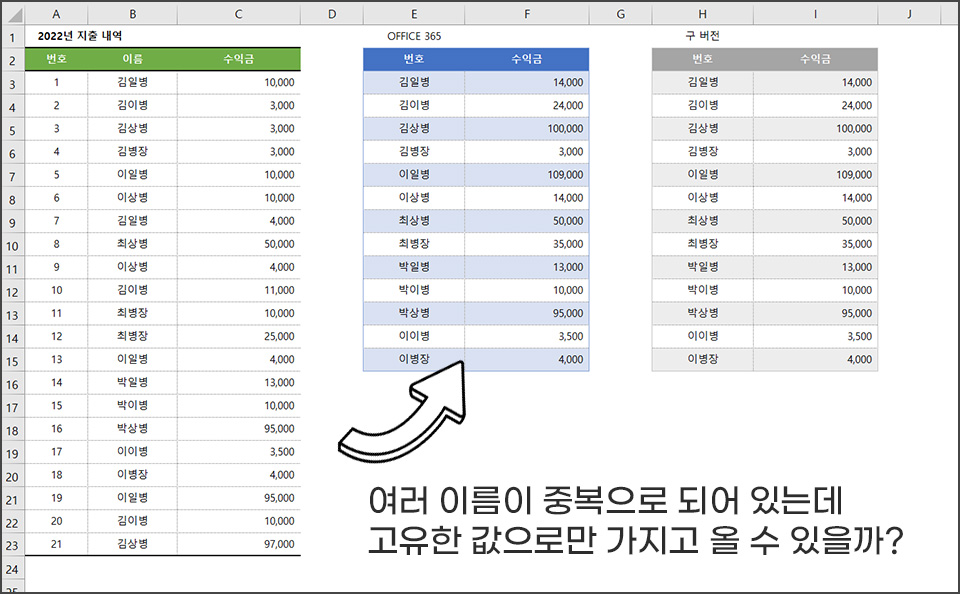Select column J header

tap(909, 14)
